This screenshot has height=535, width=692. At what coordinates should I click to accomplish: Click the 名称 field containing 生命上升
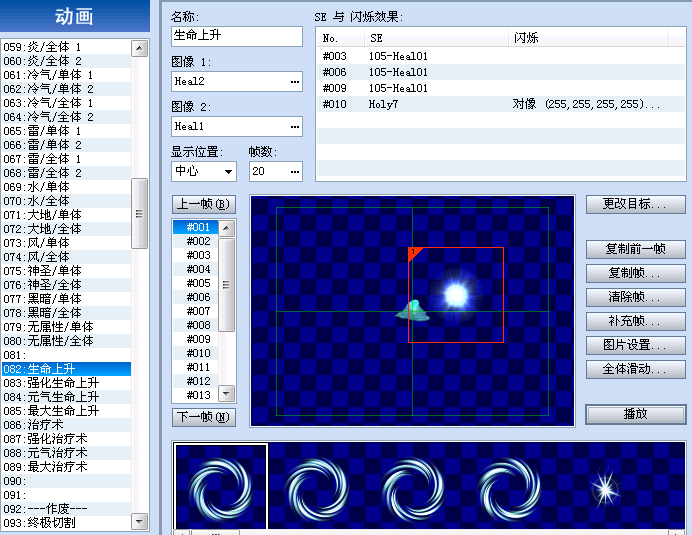[x=237, y=36]
